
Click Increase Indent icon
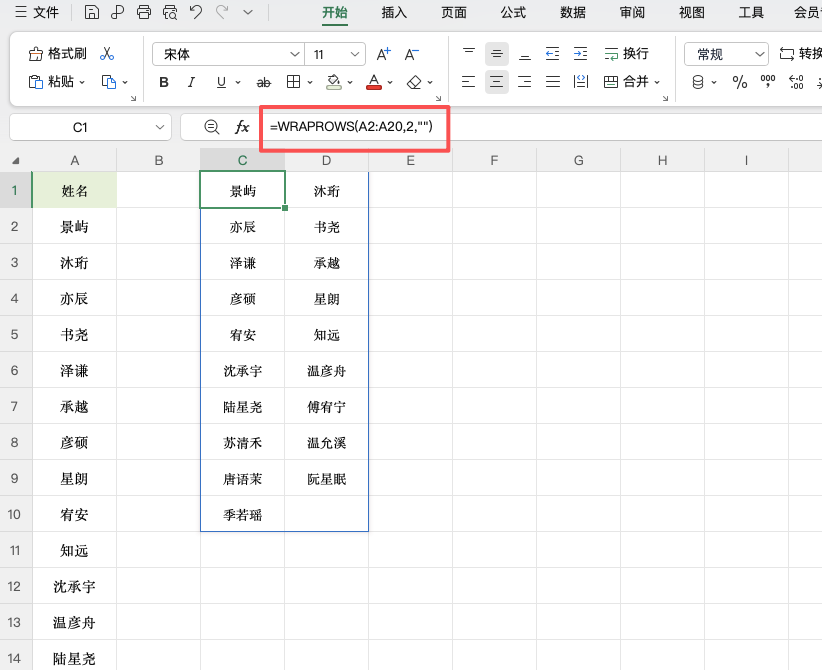(580, 53)
